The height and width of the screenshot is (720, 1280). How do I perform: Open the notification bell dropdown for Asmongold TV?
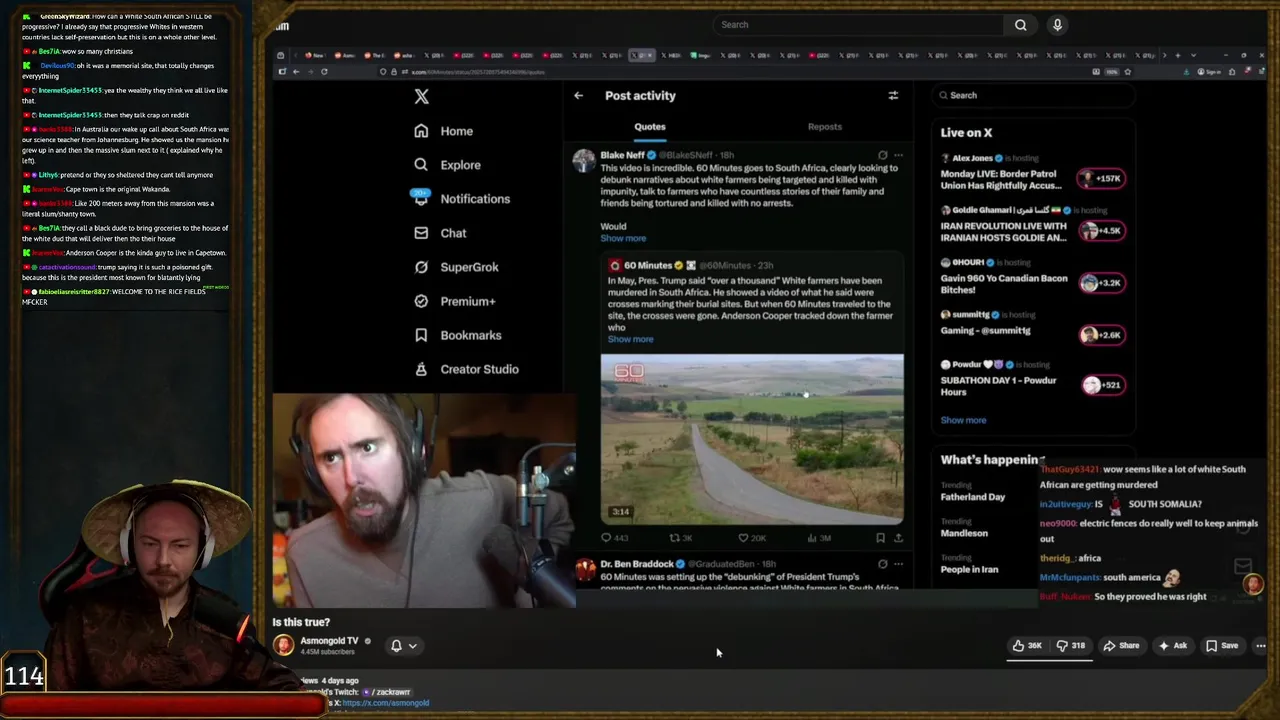pos(403,646)
